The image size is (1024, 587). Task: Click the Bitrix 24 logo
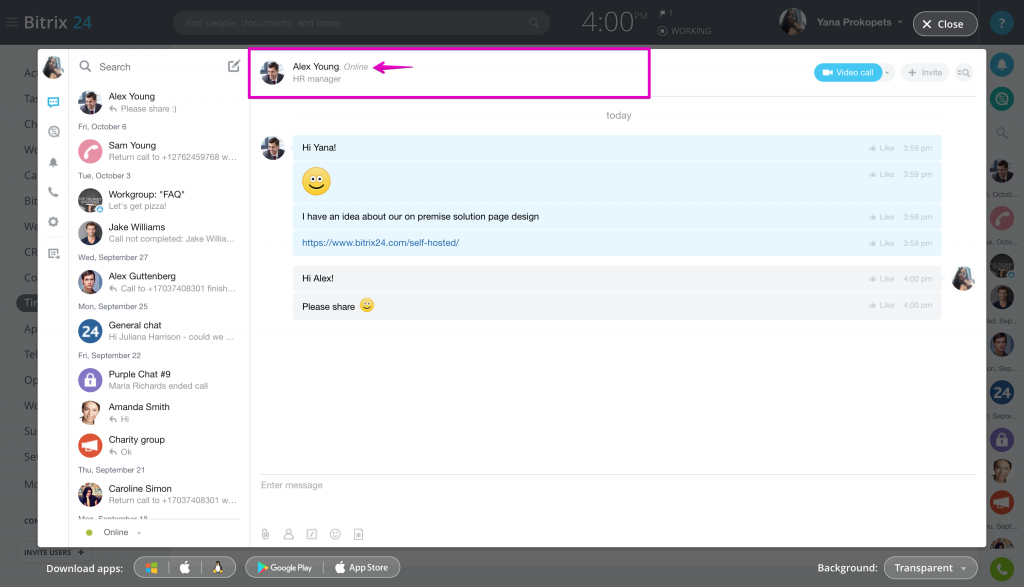tap(58, 22)
